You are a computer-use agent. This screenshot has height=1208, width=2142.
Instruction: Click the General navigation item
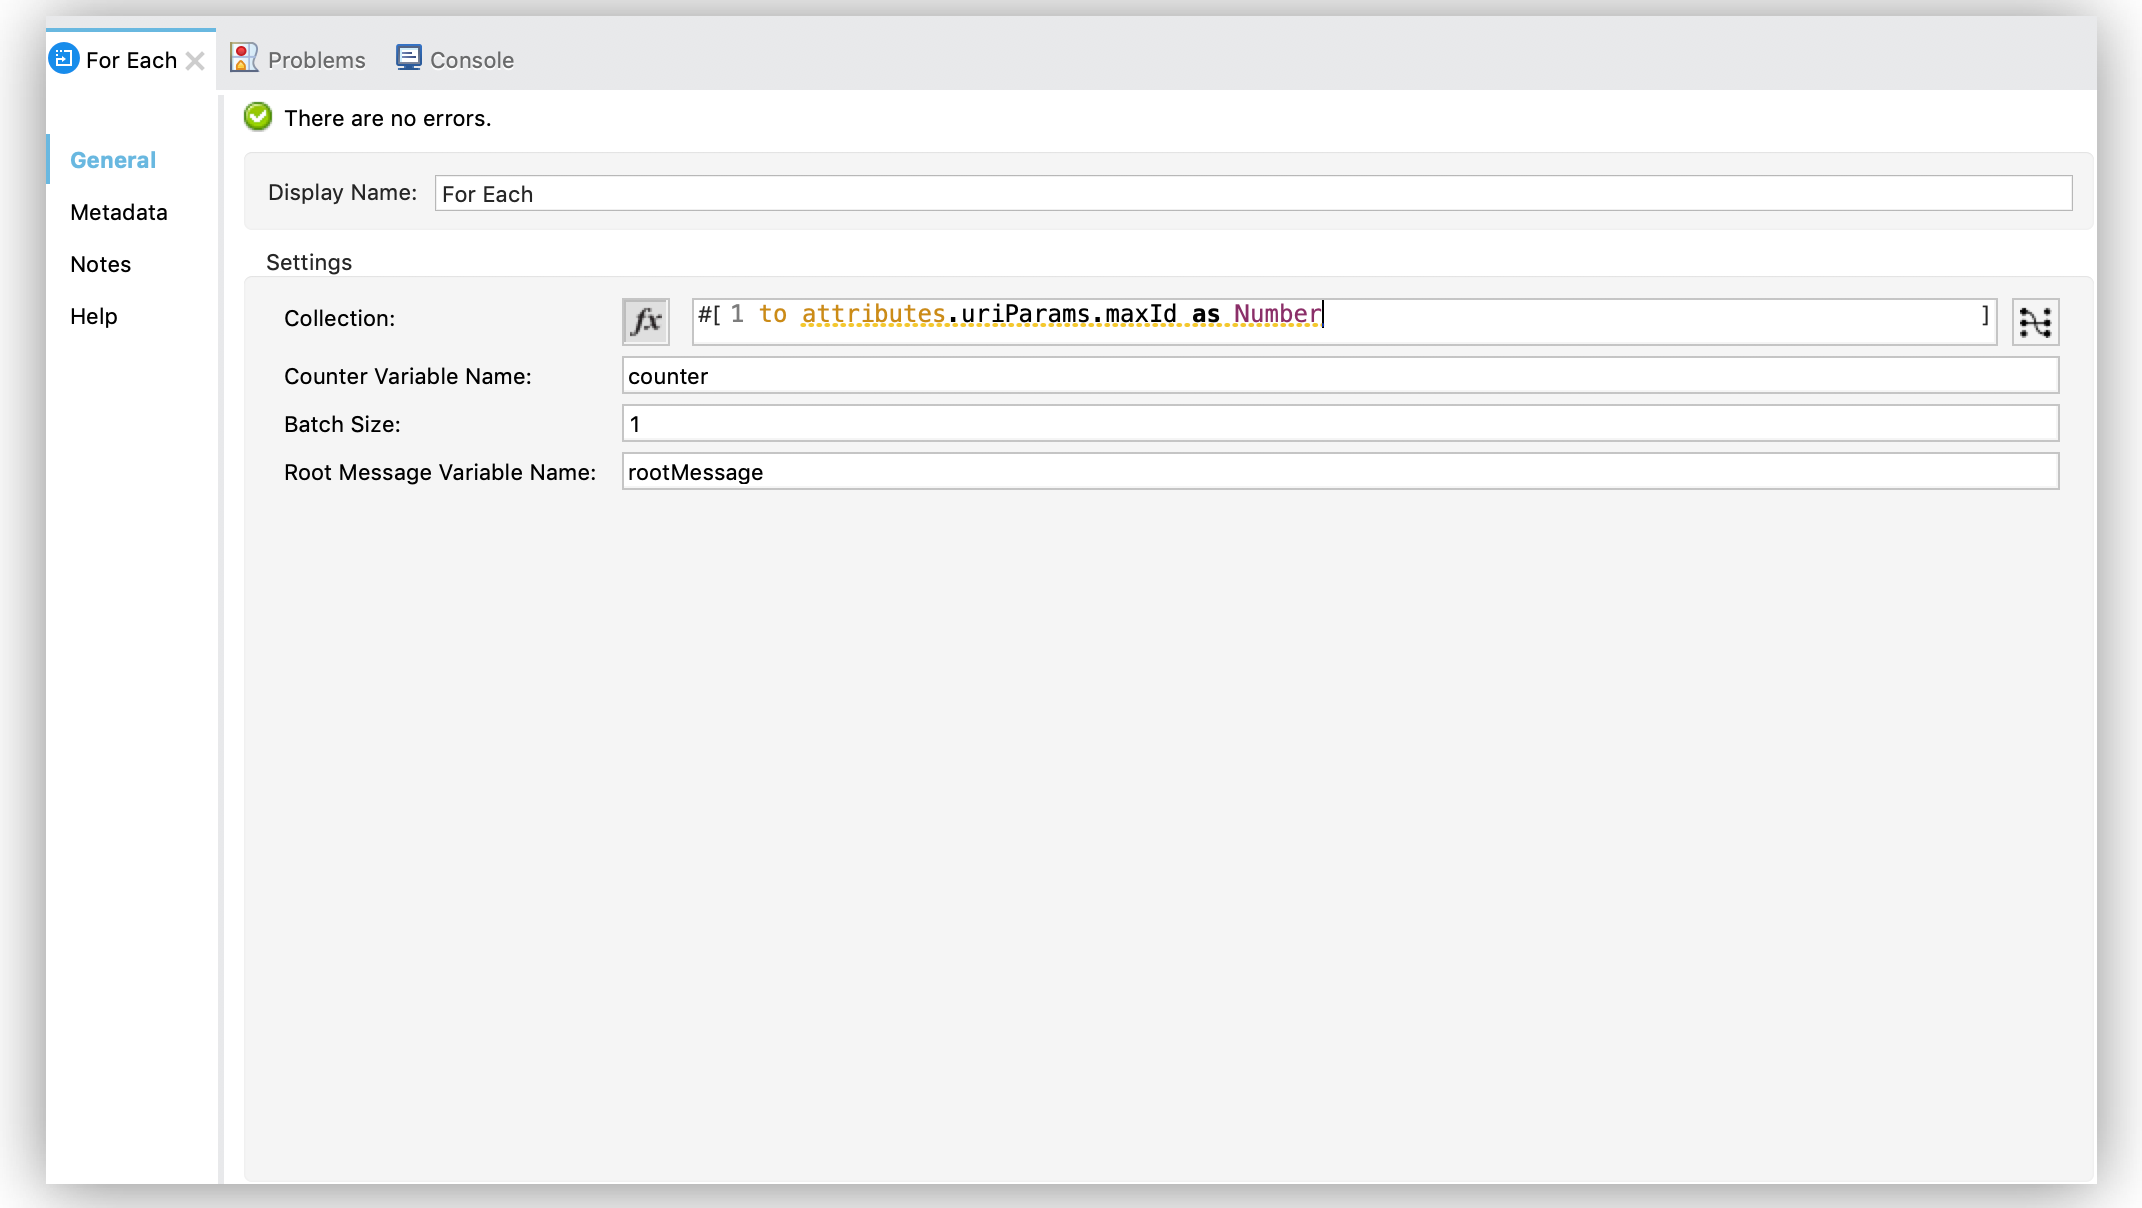coord(113,160)
